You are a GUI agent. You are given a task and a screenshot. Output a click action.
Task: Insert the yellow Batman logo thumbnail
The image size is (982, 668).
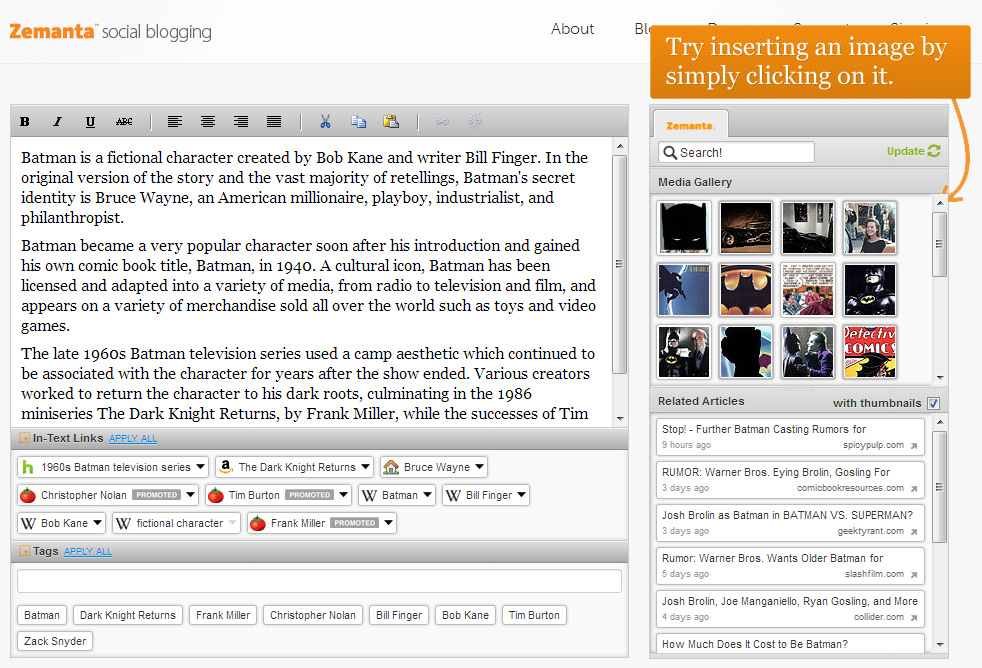pyautogui.click(x=746, y=290)
